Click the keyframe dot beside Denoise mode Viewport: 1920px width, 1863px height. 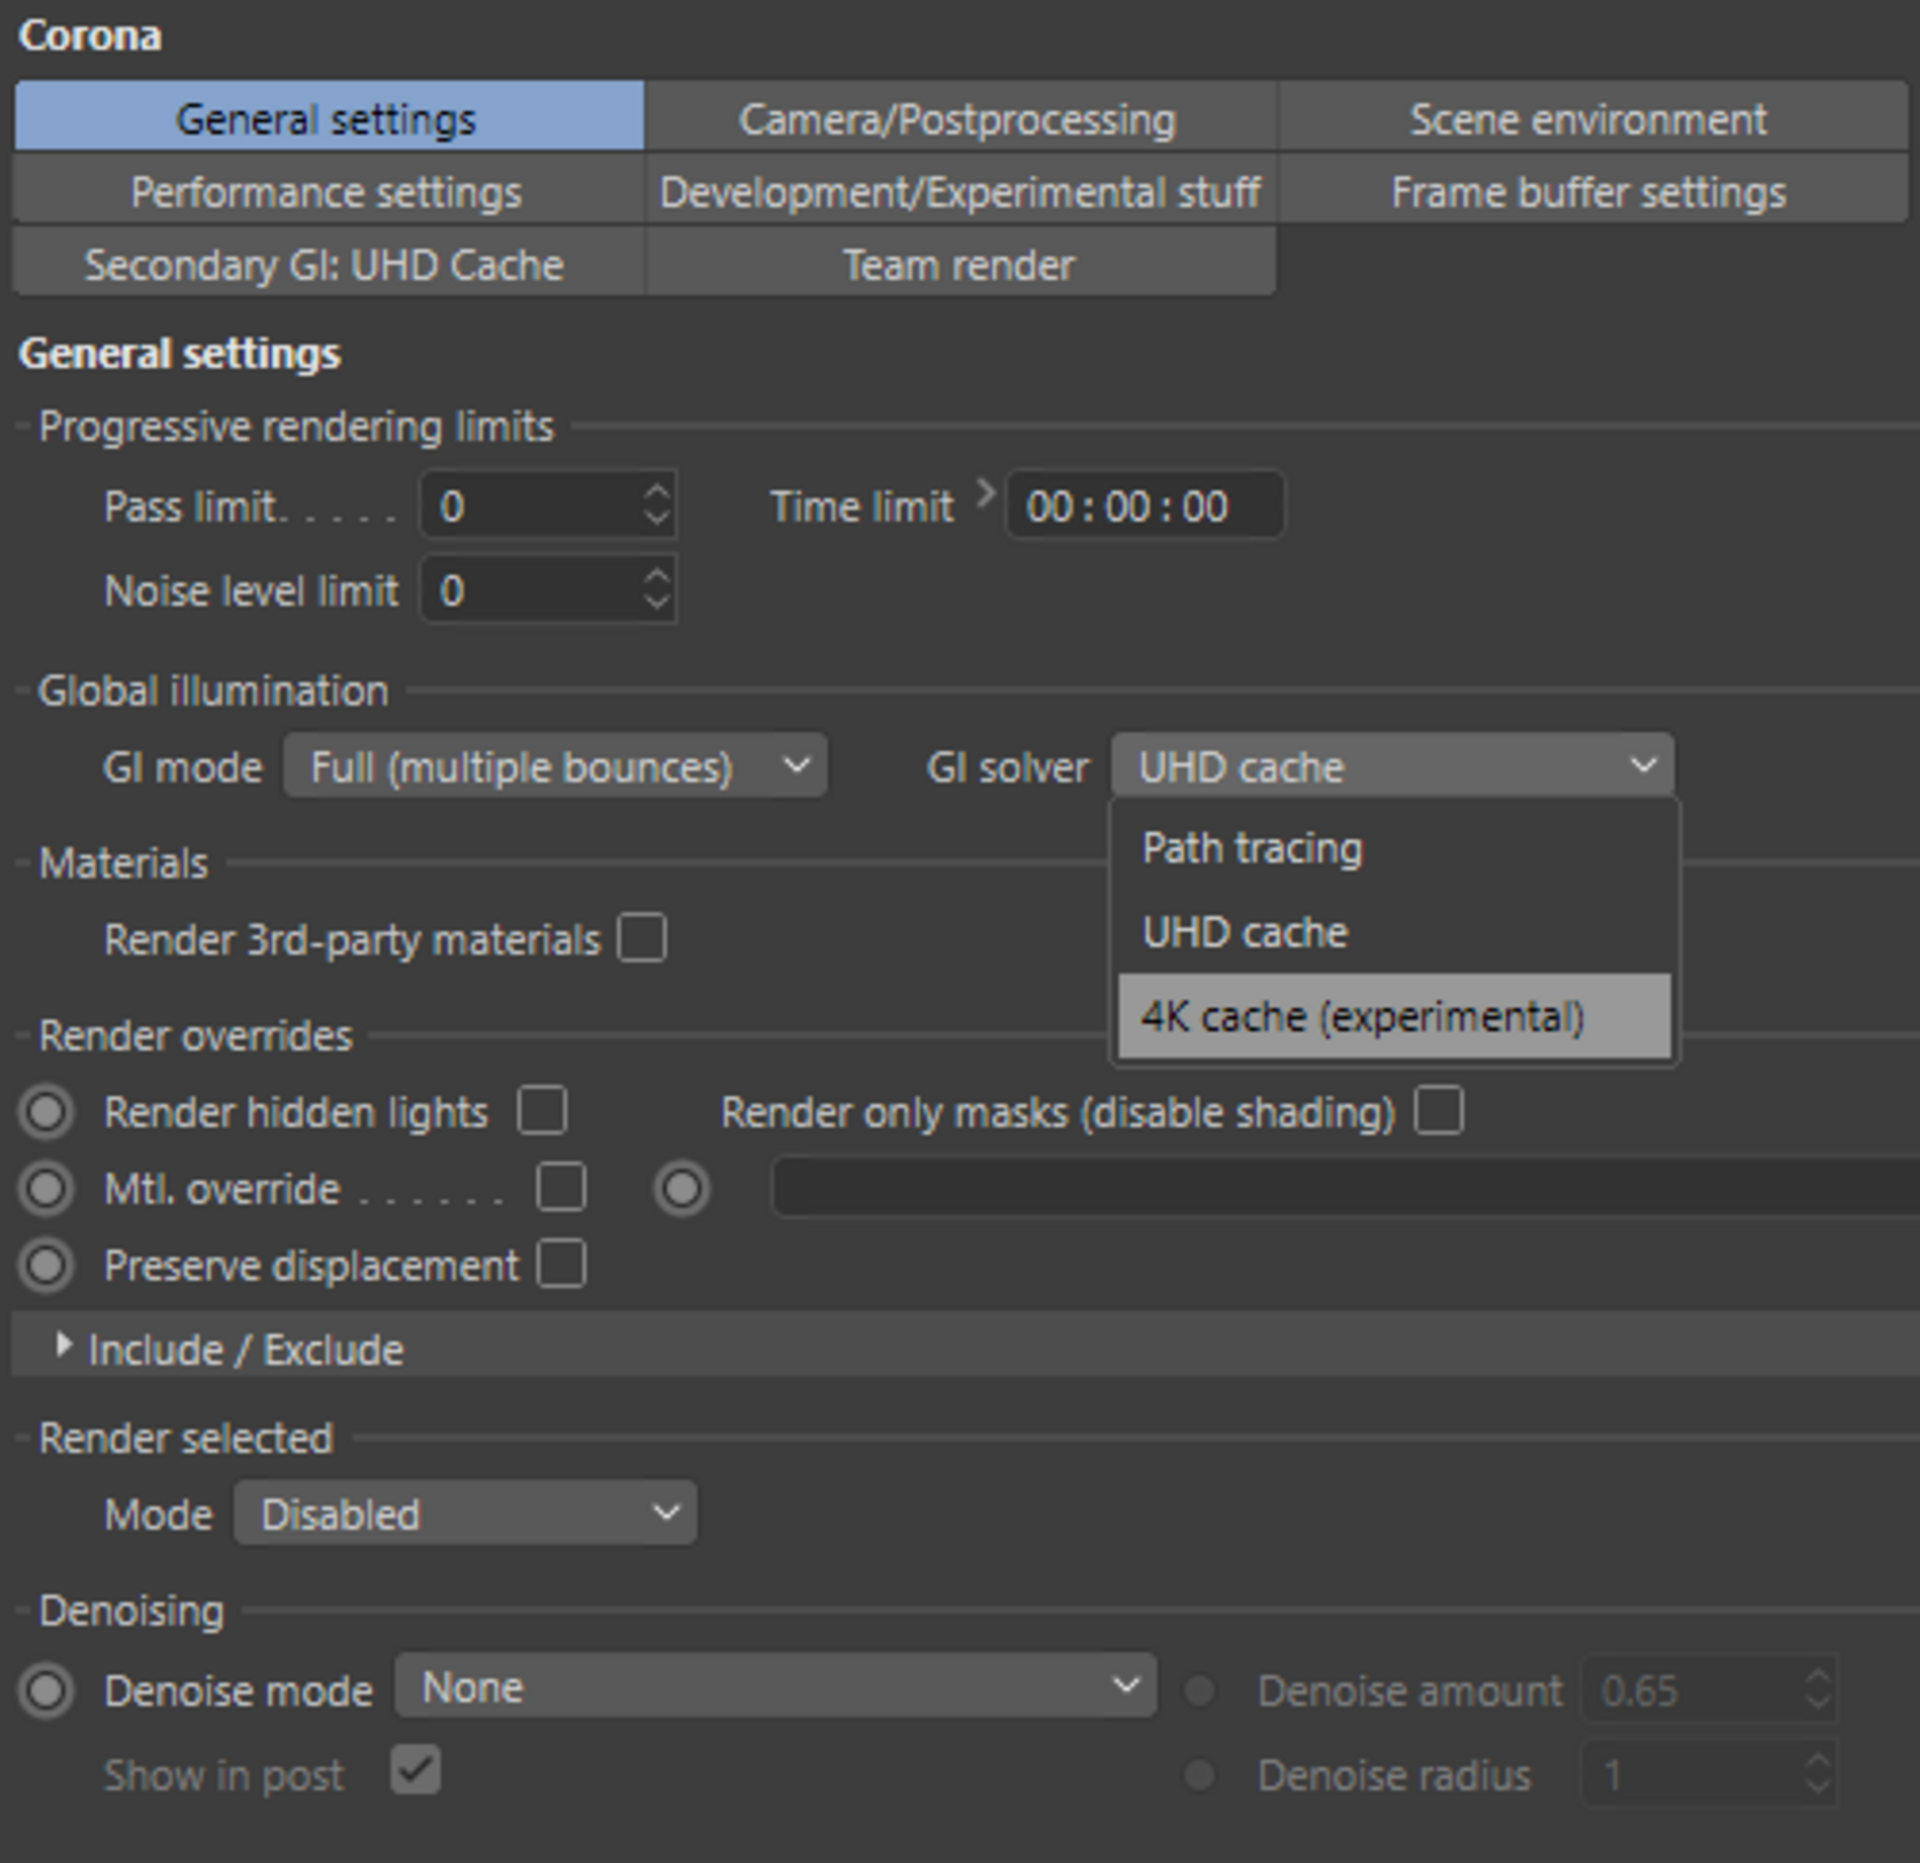46,1691
